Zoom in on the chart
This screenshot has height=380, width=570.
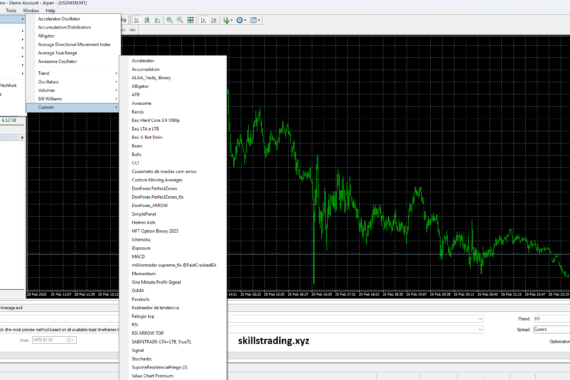(169, 20)
